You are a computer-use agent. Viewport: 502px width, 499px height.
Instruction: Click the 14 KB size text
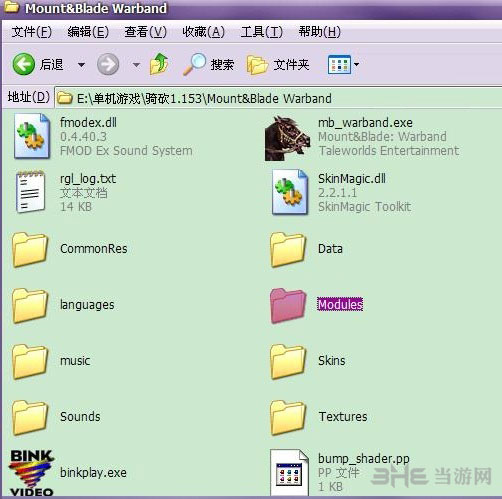point(76,207)
